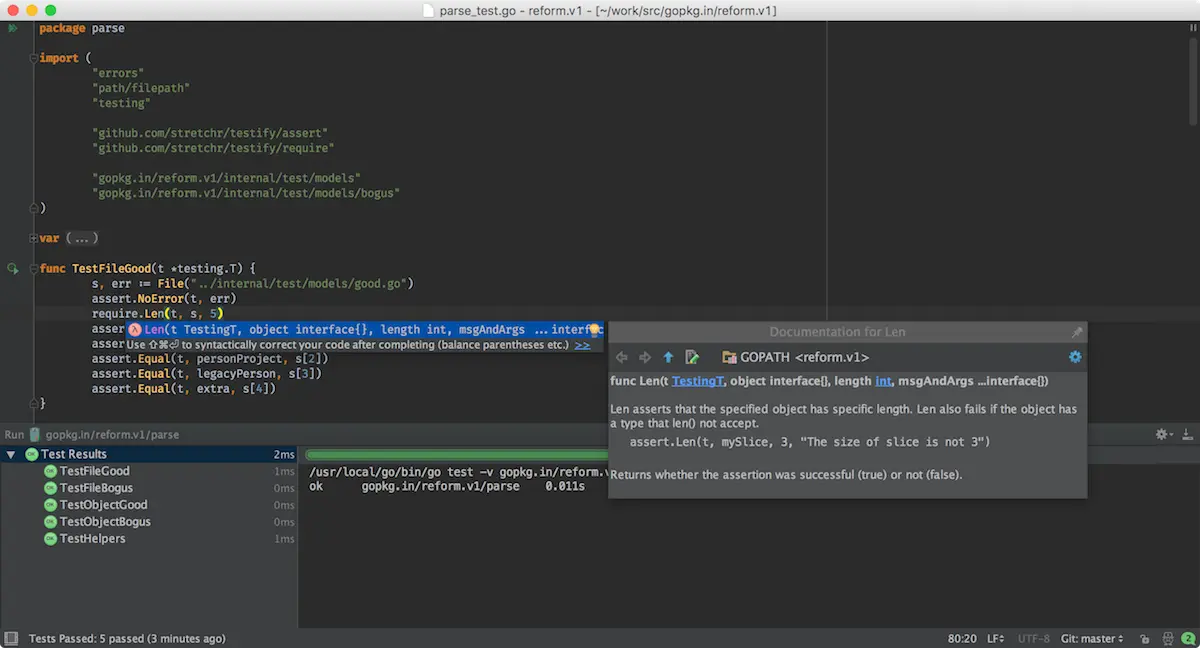Click the run test gutter icon beside TestFileGood

point(13,268)
